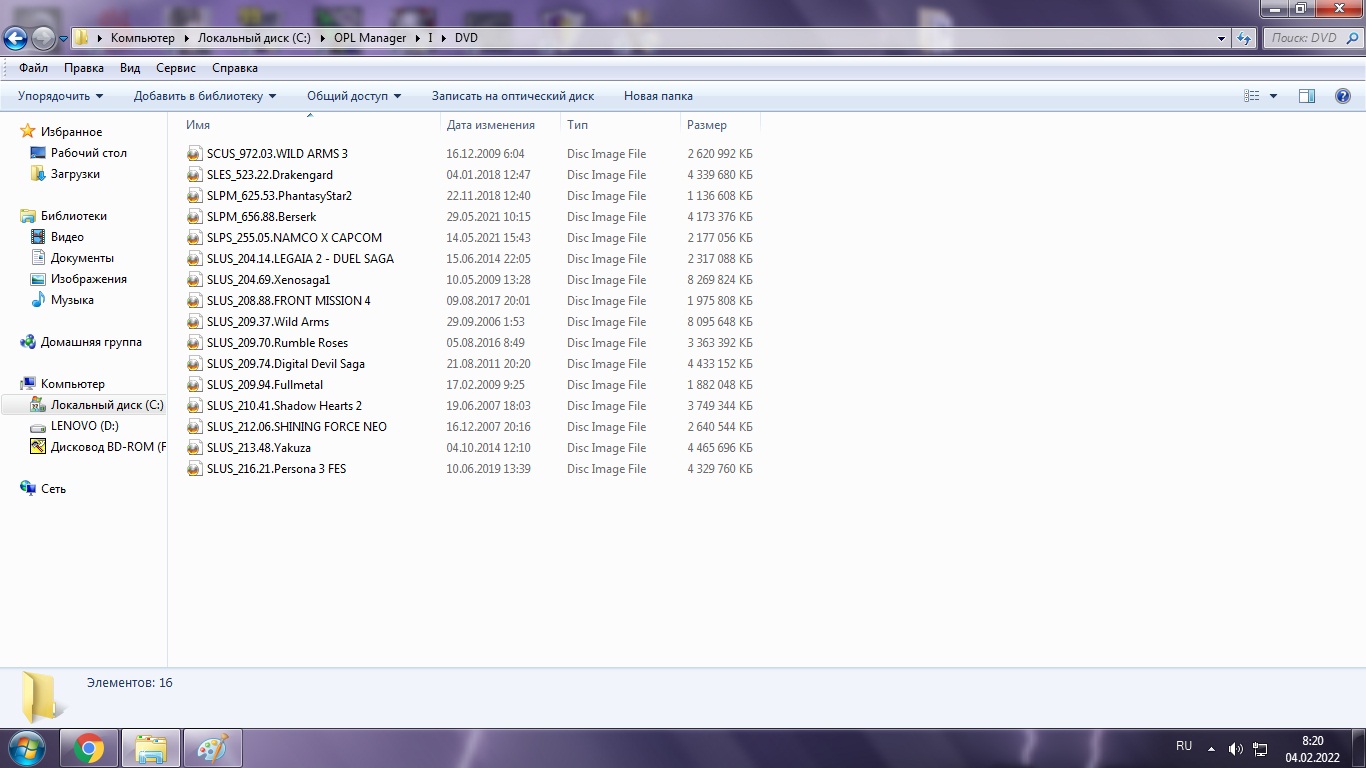Open the Упорядочить dropdown
1366x768 pixels.
pos(61,96)
